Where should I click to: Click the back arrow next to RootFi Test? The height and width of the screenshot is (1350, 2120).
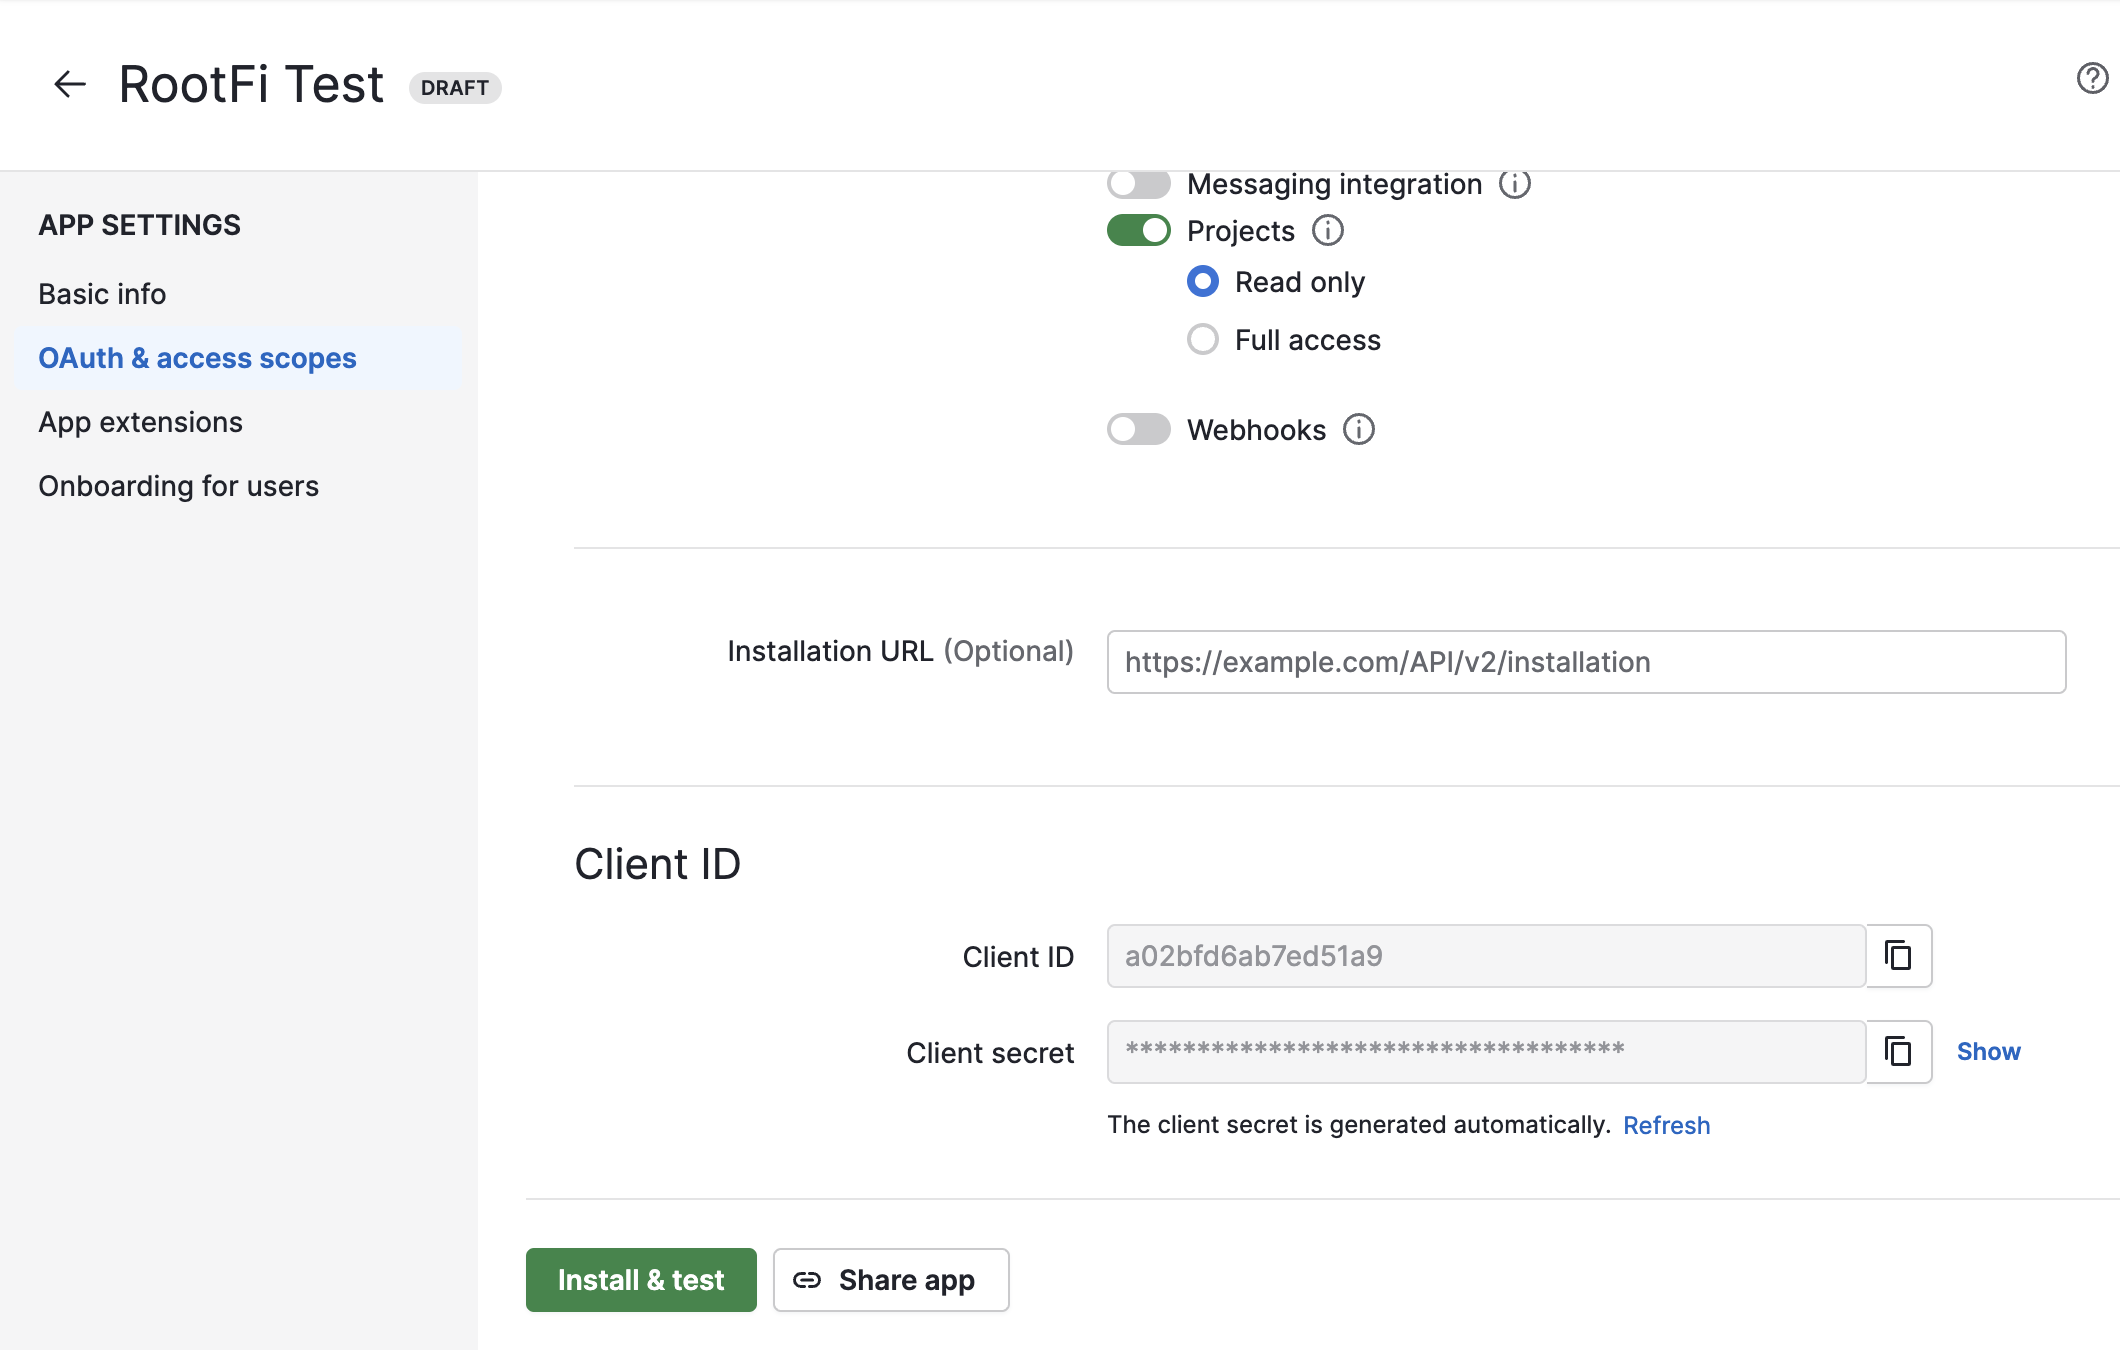[x=69, y=84]
